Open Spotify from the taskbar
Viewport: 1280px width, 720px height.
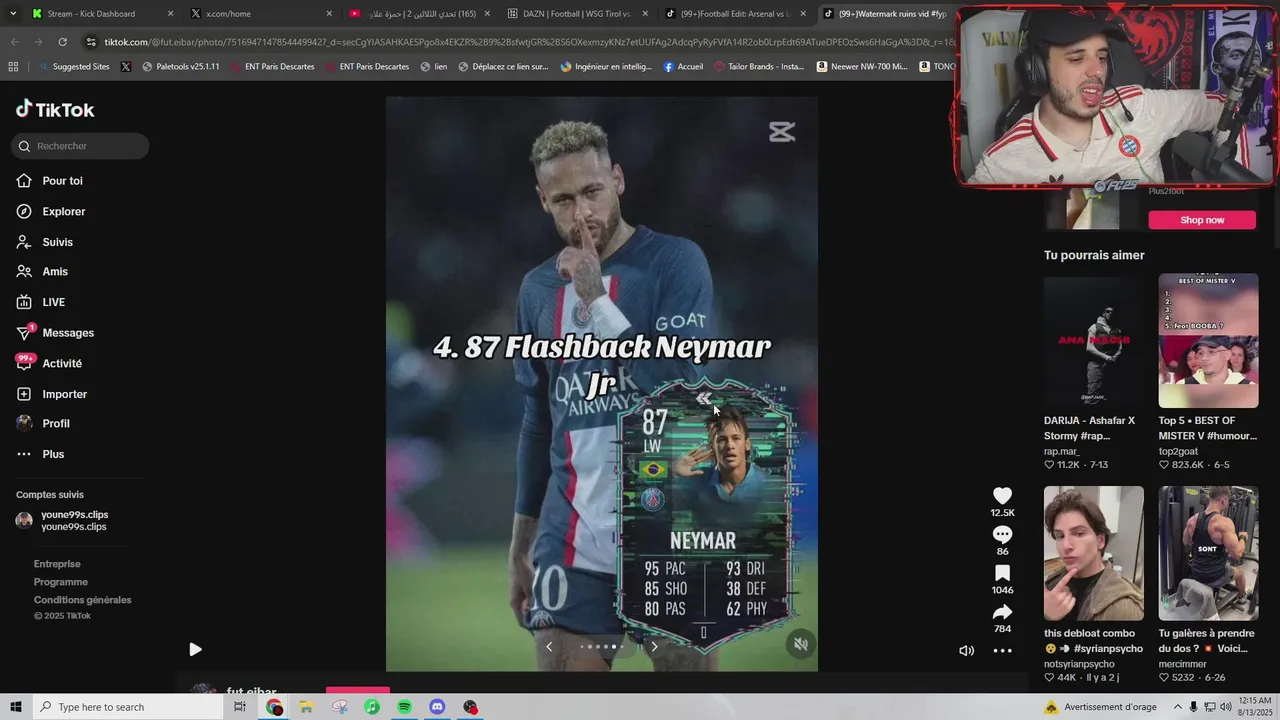click(404, 707)
